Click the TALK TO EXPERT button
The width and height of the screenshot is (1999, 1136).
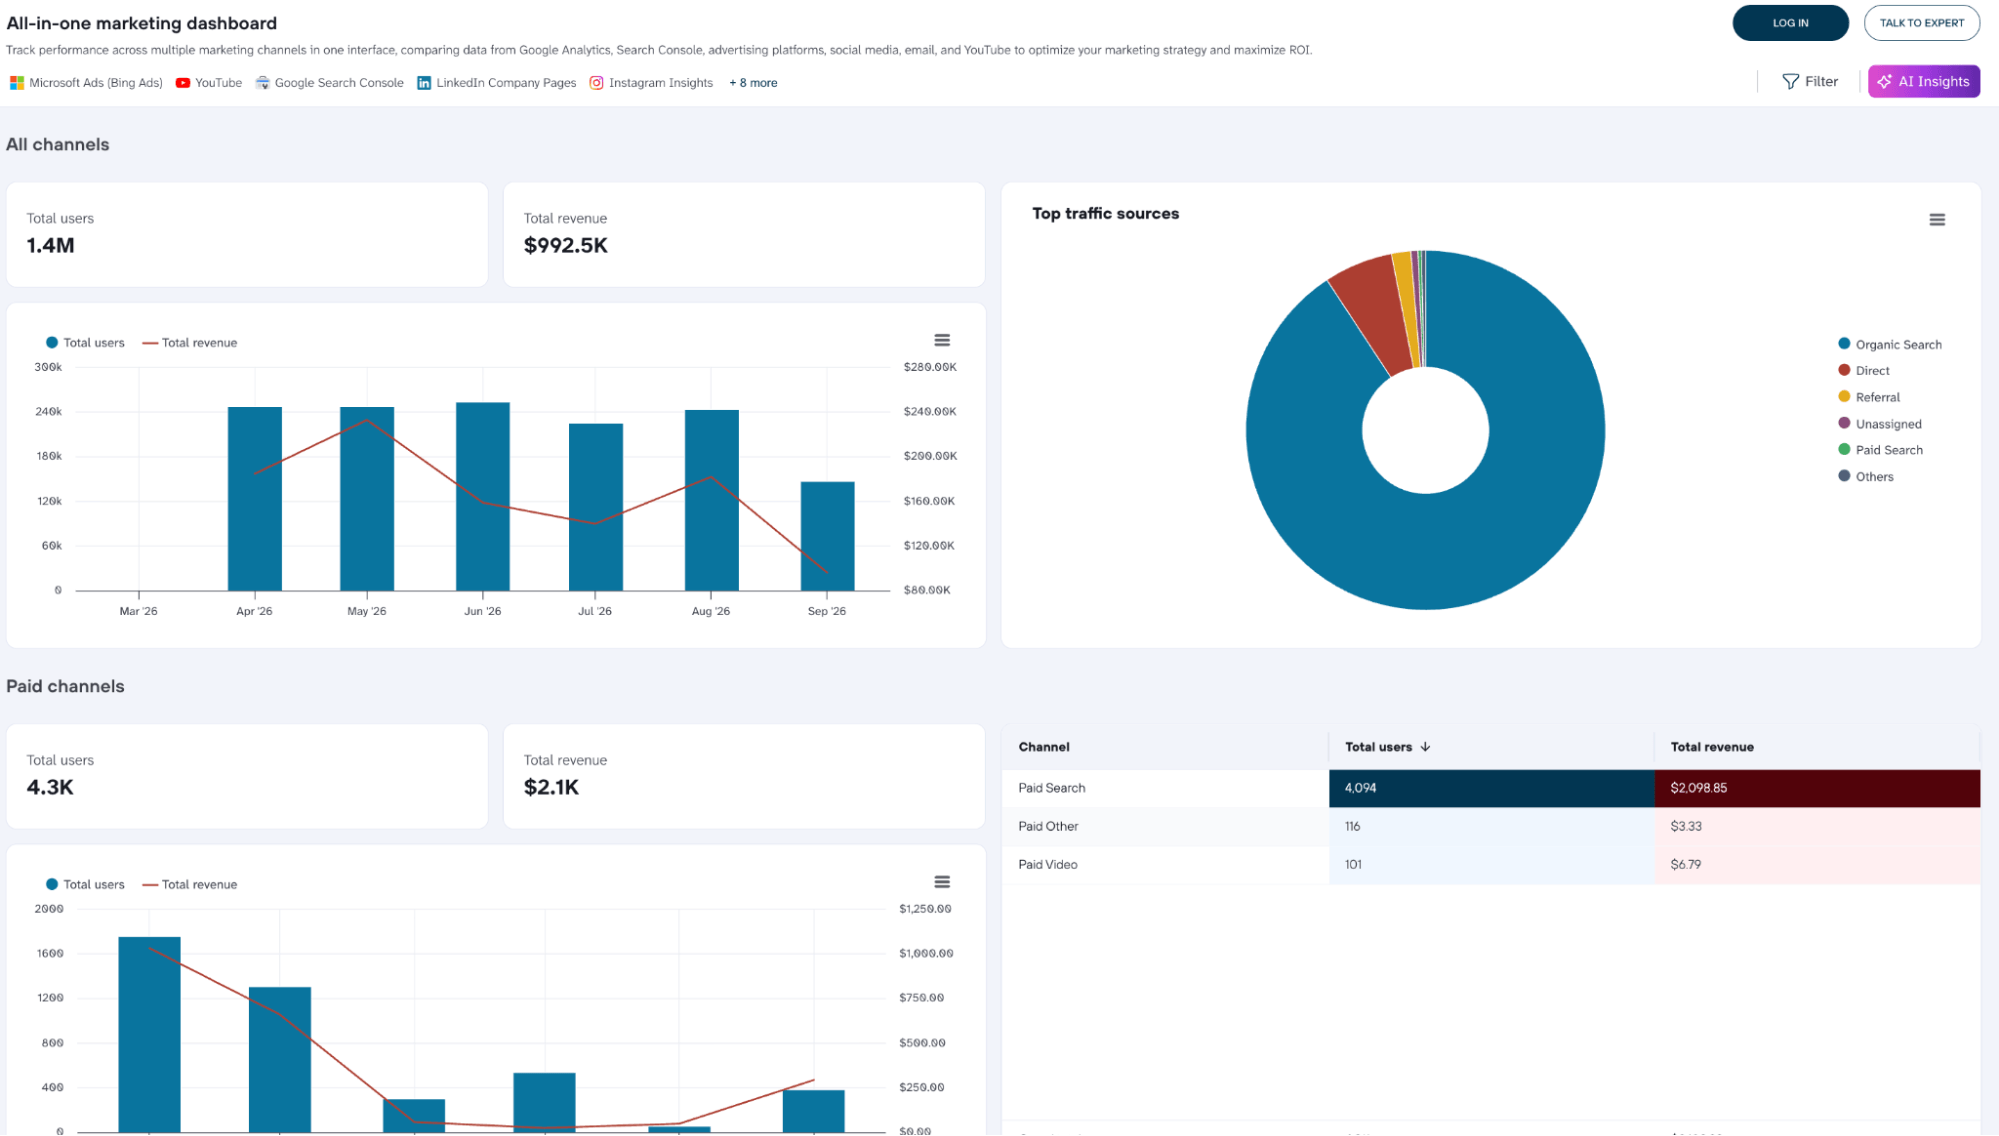coord(1921,23)
